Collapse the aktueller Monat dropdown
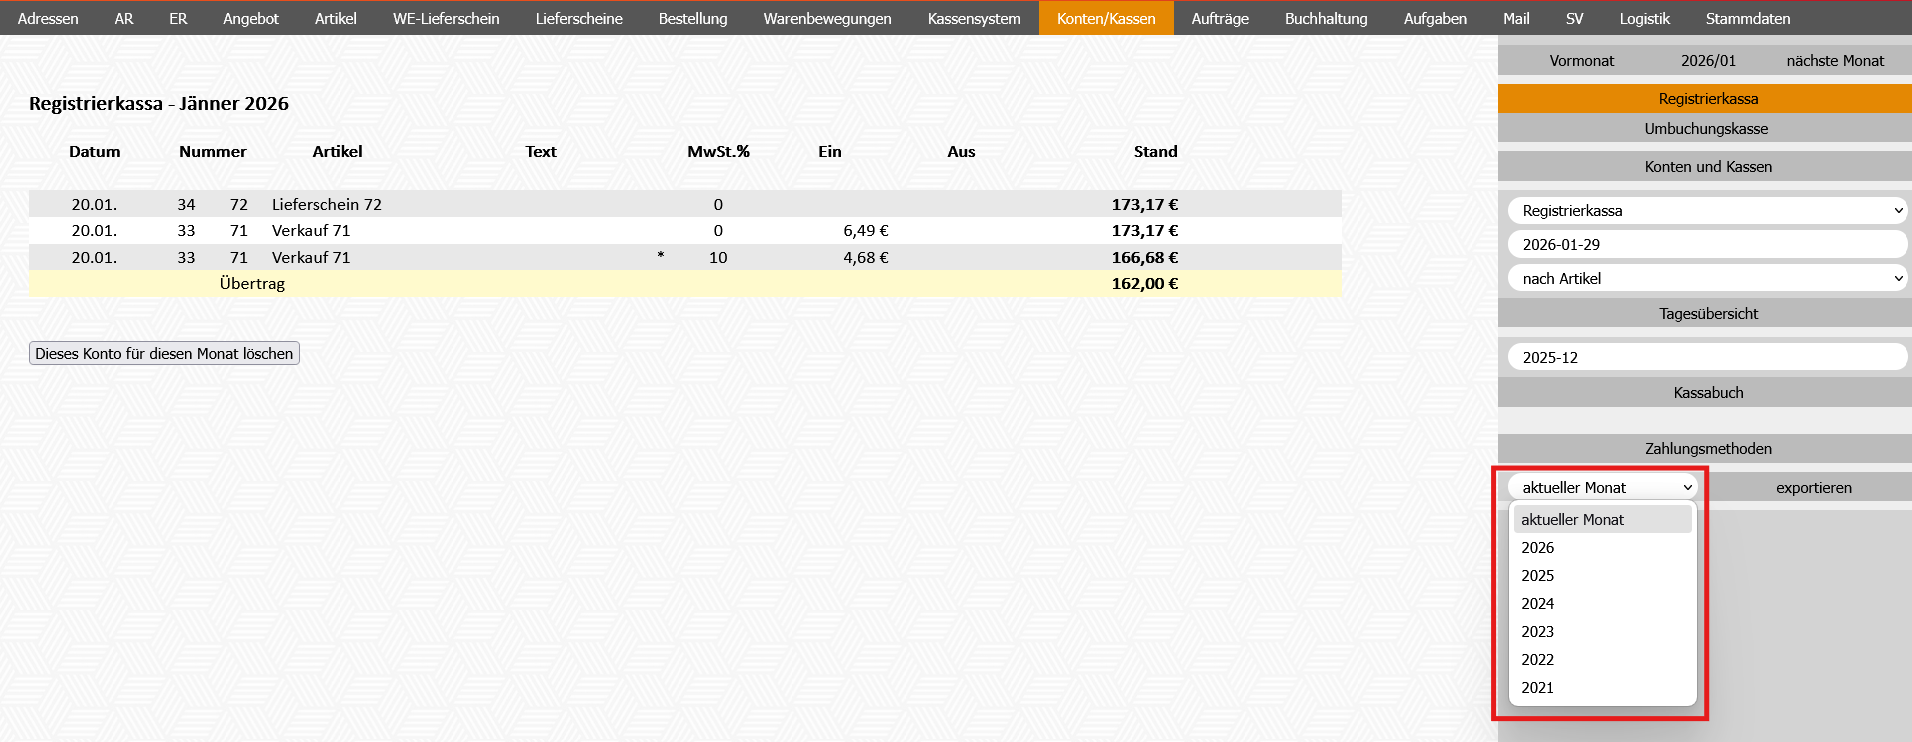Viewport: 1912px width, 742px height. [x=1602, y=488]
